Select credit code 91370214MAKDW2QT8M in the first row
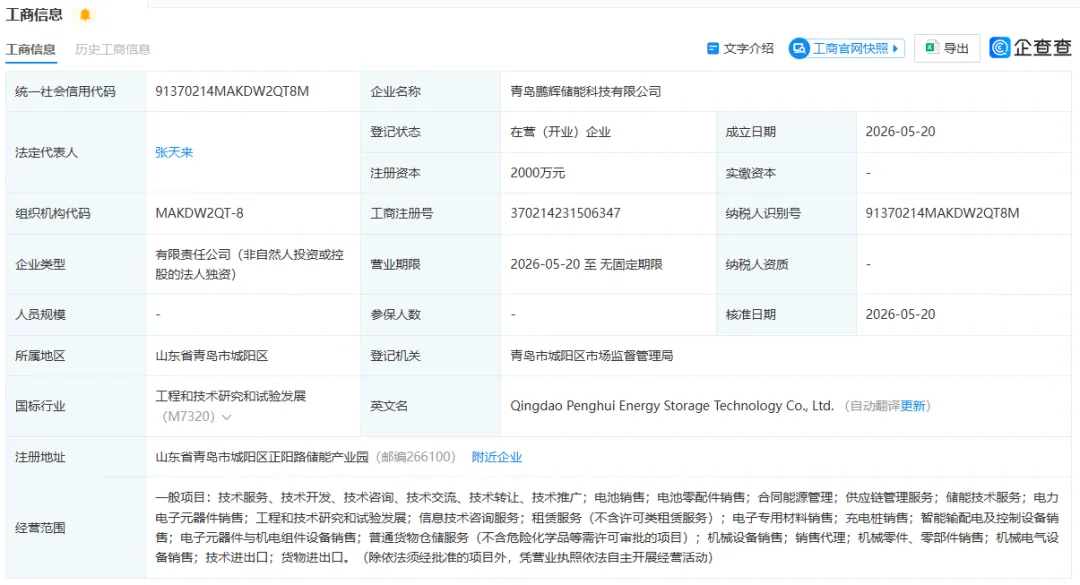 coord(232,91)
